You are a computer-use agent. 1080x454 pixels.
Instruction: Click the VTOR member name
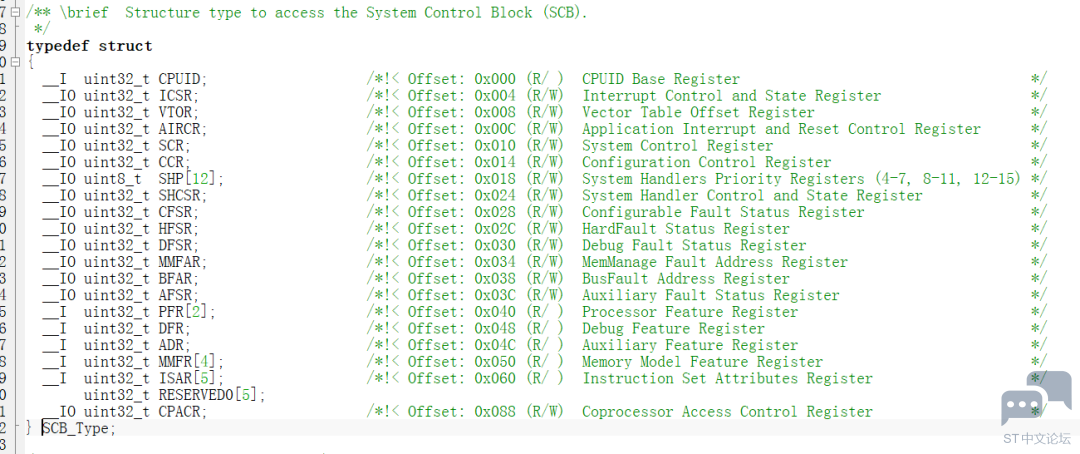click(x=176, y=112)
